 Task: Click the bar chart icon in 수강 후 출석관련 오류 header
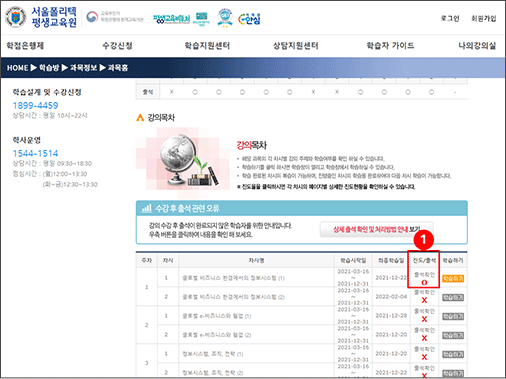click(x=147, y=208)
